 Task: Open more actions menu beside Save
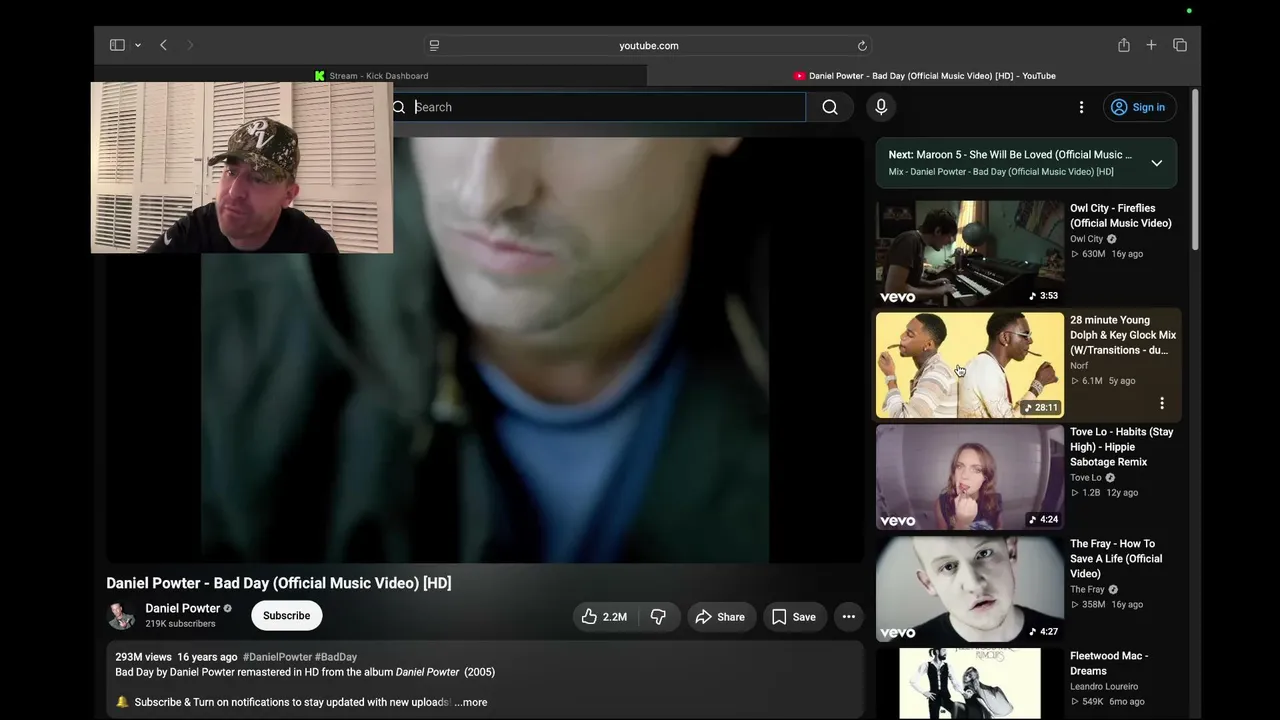(849, 617)
